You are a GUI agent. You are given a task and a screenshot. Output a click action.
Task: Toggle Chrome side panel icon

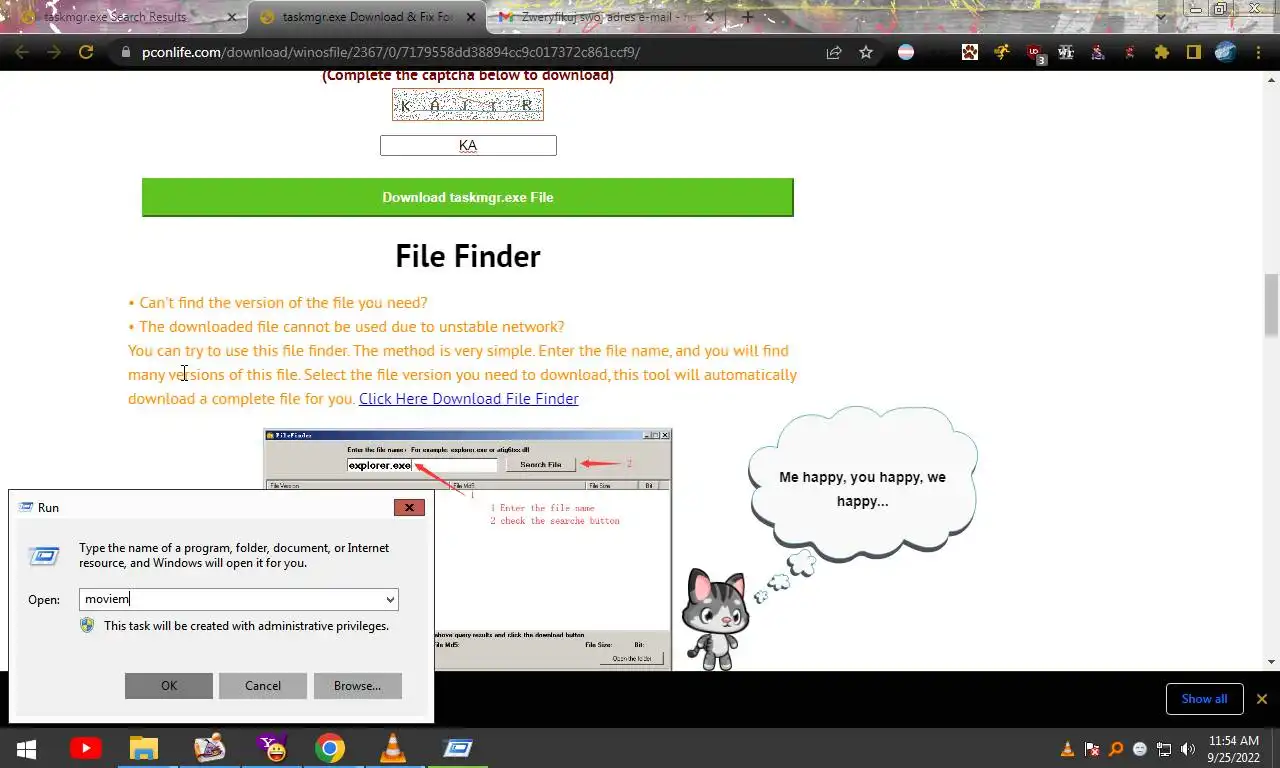point(1193,52)
